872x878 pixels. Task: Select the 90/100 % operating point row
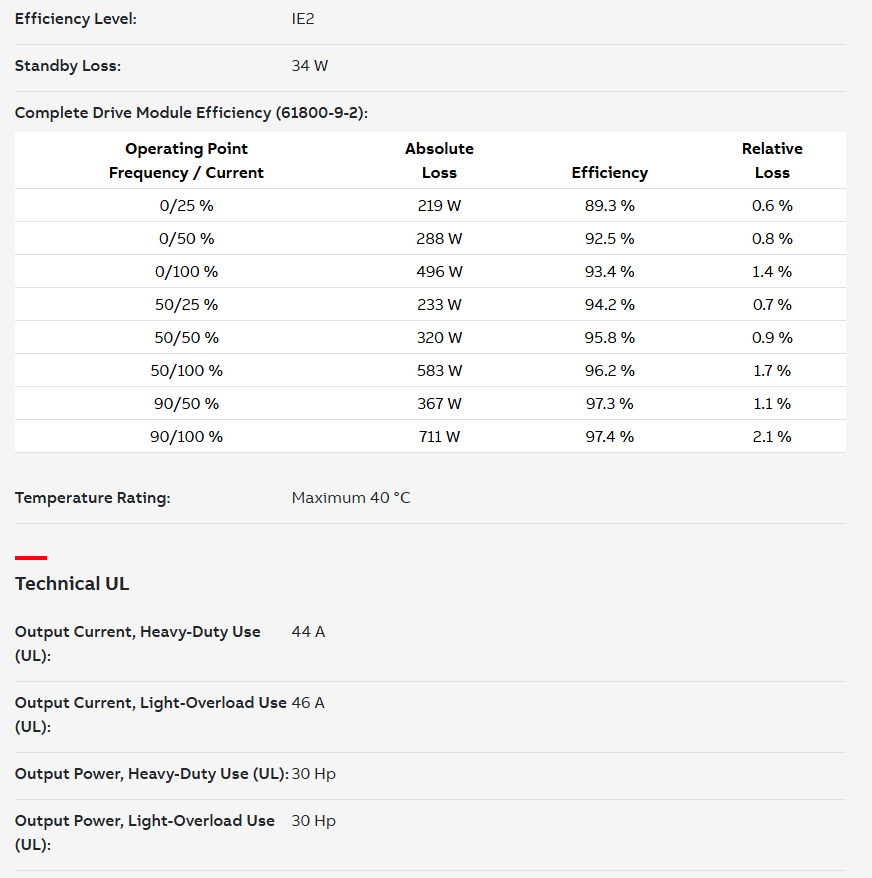click(430, 437)
